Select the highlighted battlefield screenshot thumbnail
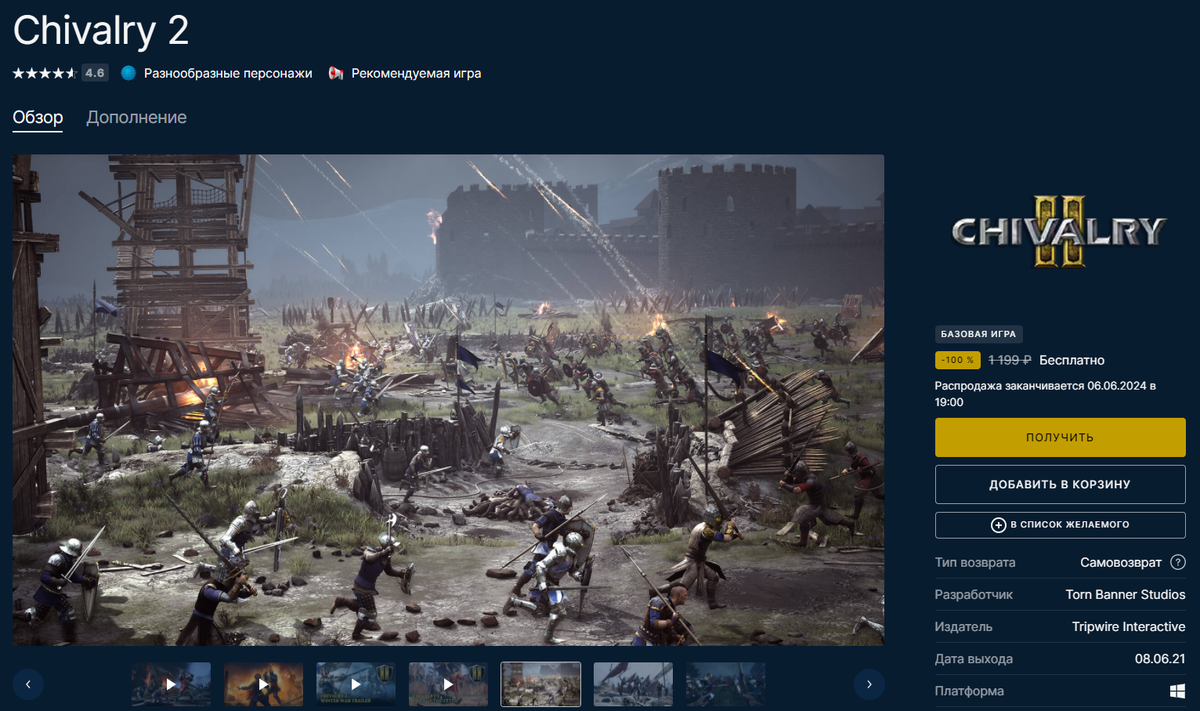The width and height of the screenshot is (1200, 711). pos(541,685)
